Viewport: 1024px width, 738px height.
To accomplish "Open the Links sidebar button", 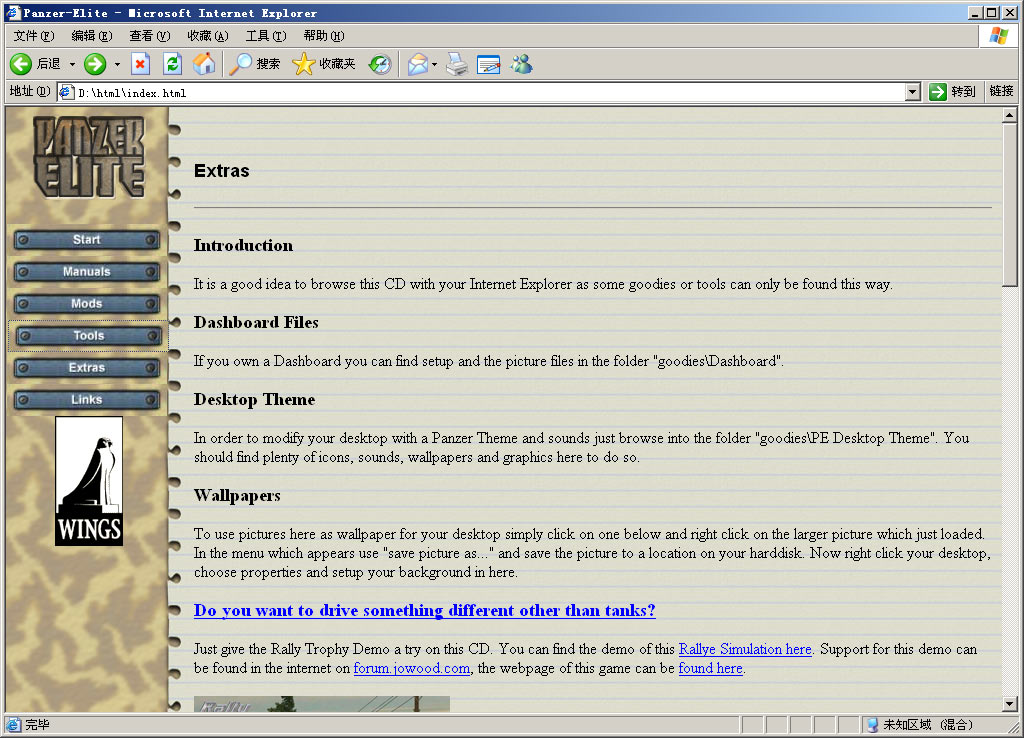I will [x=87, y=400].
